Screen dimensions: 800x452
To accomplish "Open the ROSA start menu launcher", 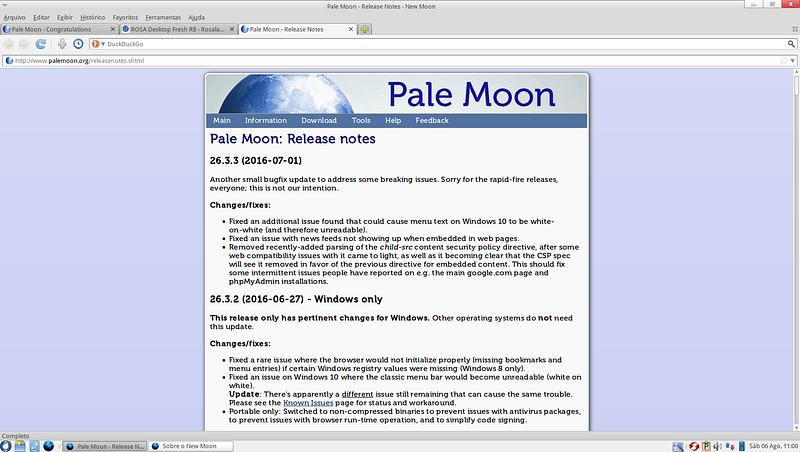I will tap(6, 446).
